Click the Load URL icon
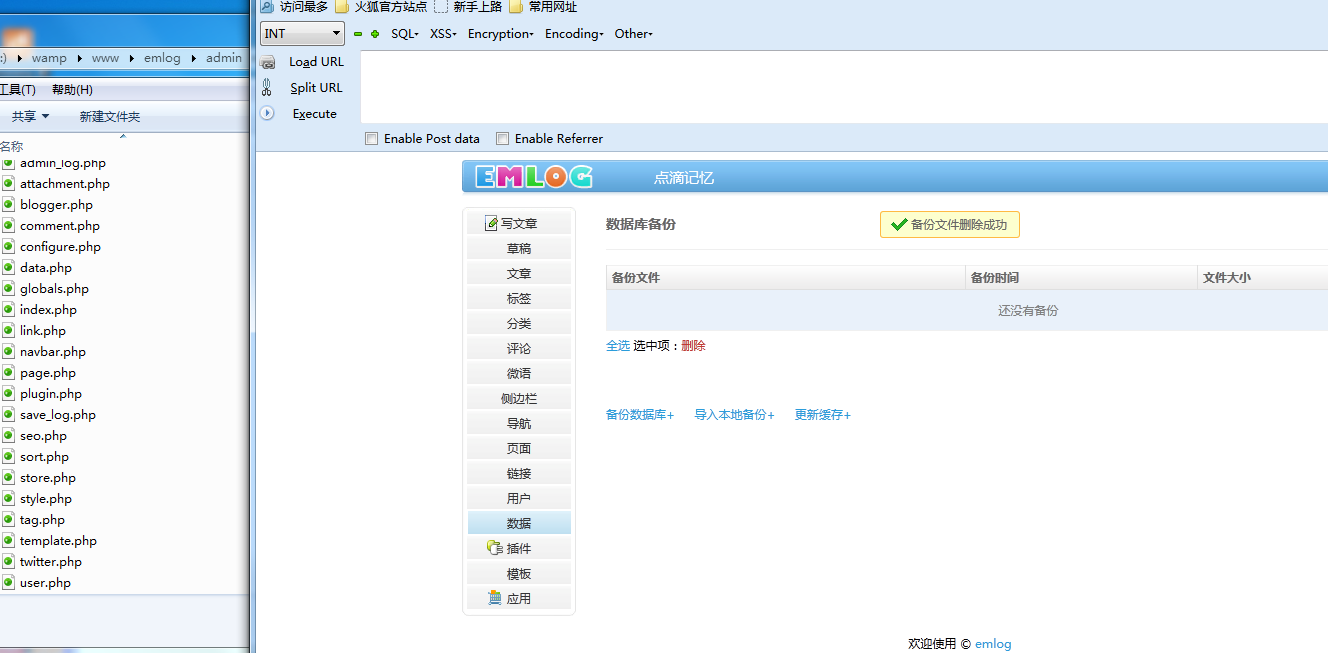Screen dimensions: 1328x653 (x=268, y=62)
